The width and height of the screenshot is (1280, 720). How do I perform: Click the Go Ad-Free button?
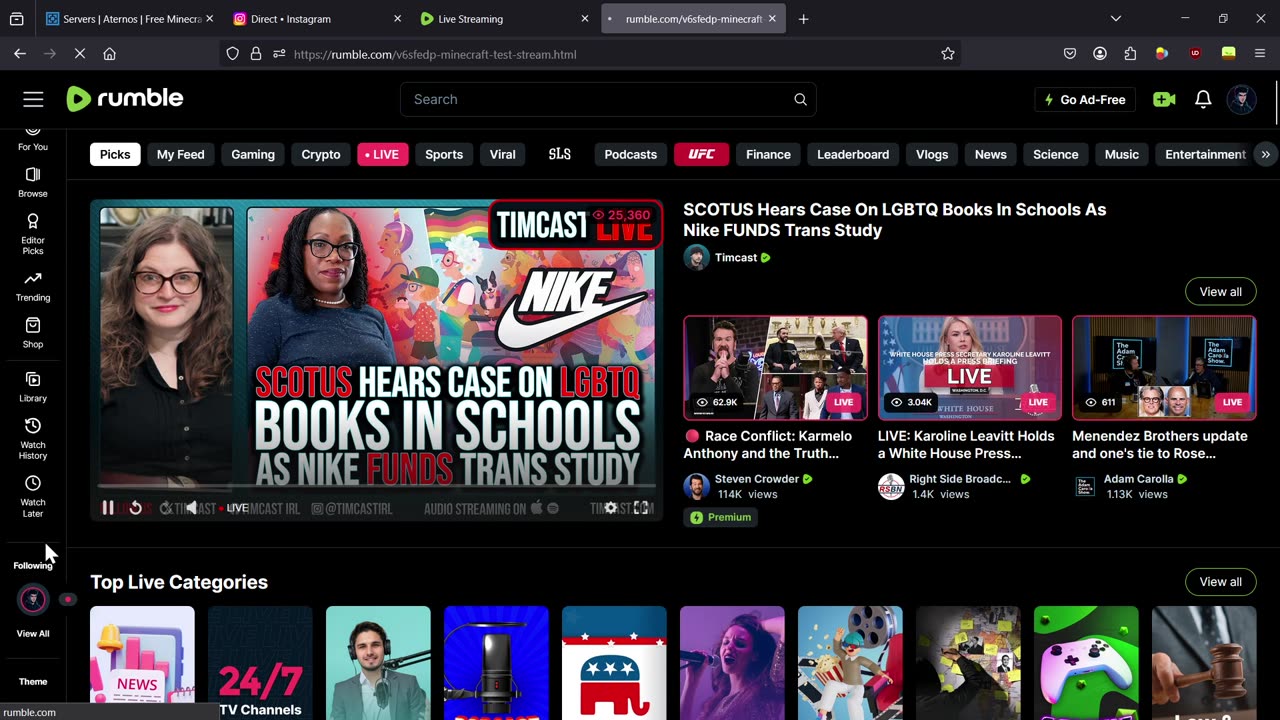(1084, 99)
